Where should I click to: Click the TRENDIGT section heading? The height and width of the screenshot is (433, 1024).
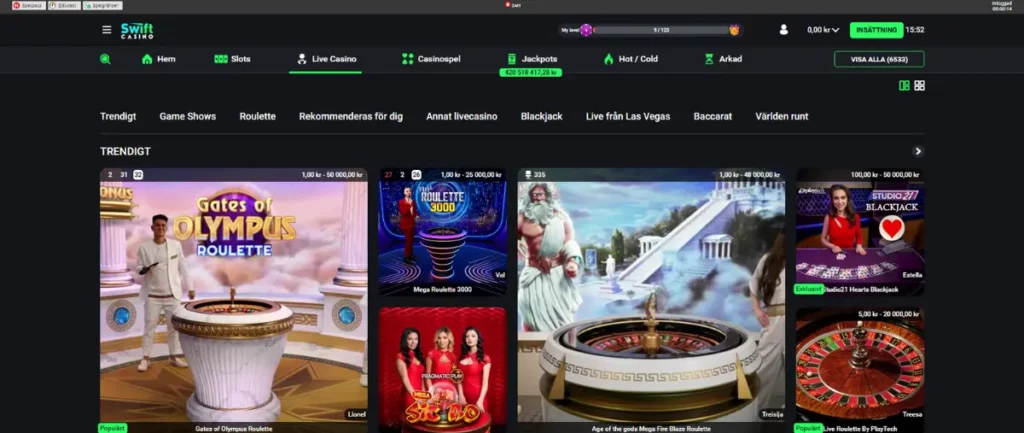(125, 152)
